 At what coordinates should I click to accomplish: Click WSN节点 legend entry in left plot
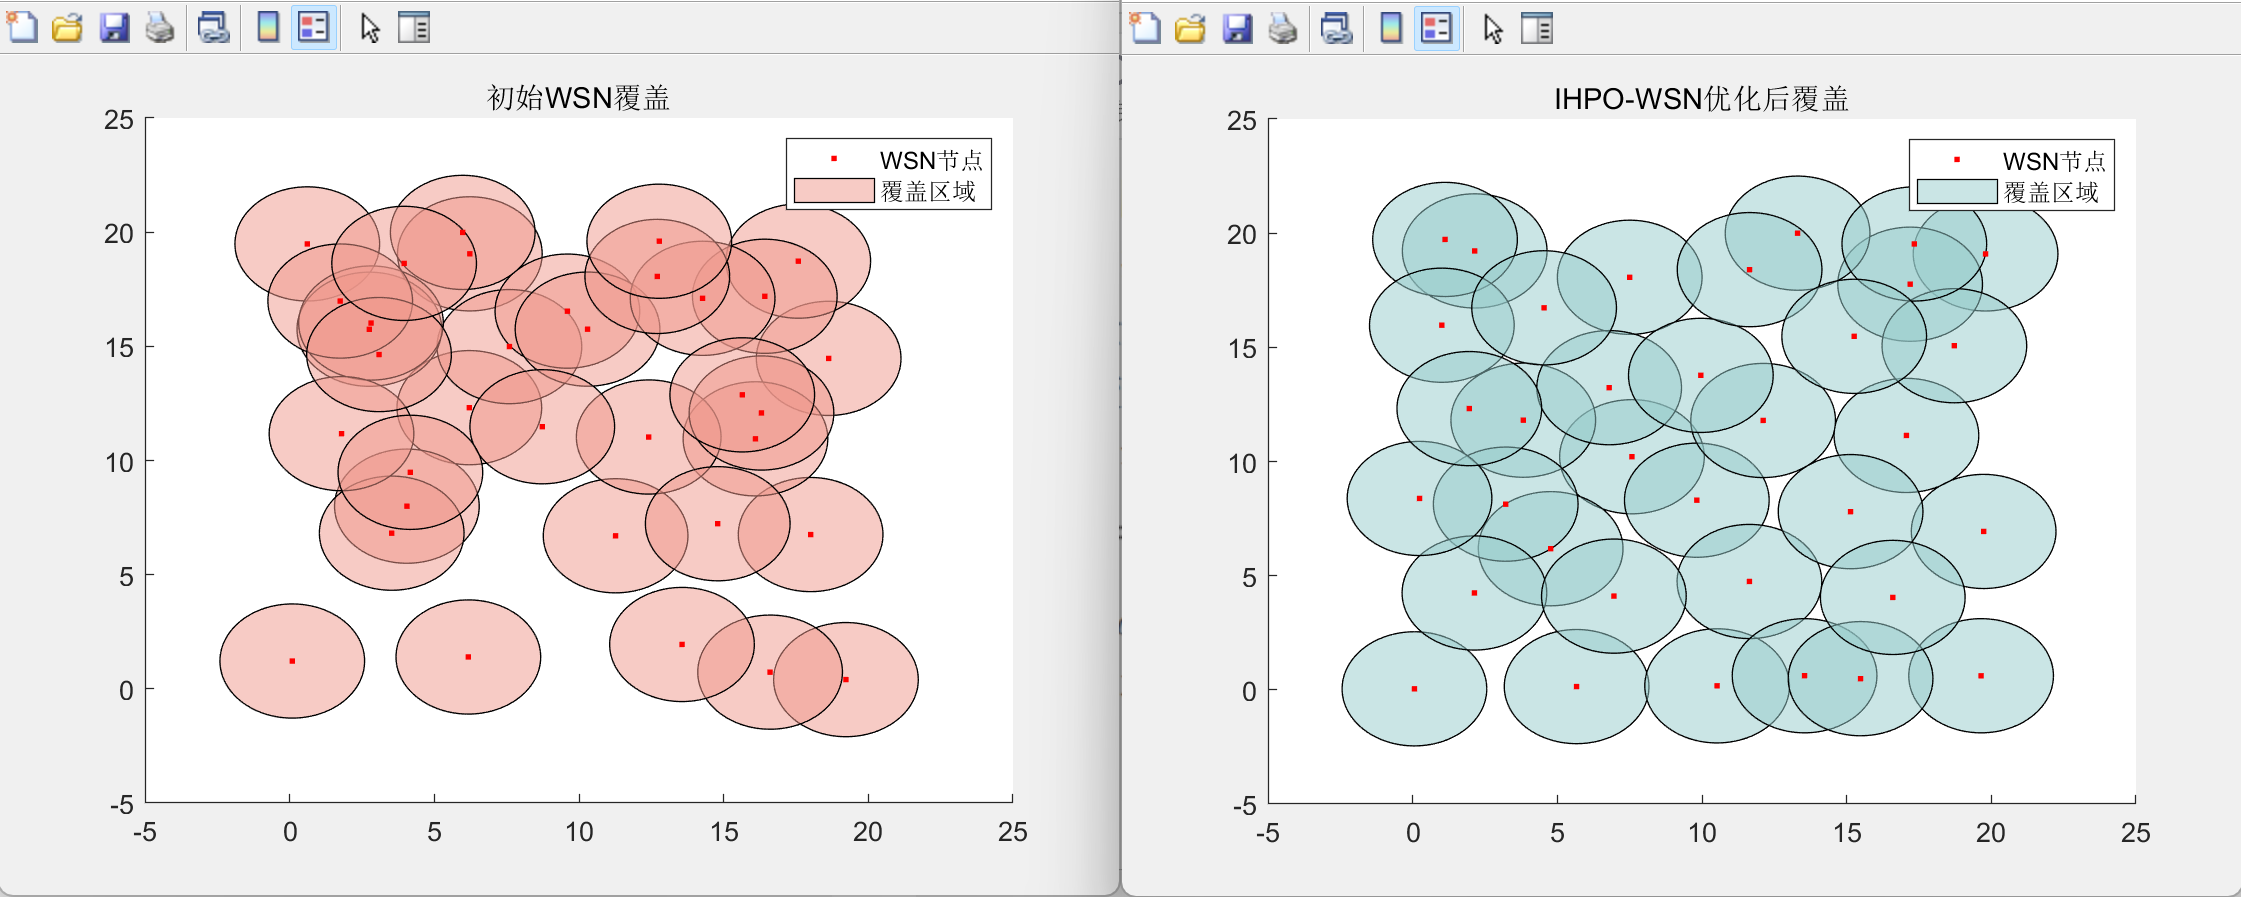coord(931,160)
